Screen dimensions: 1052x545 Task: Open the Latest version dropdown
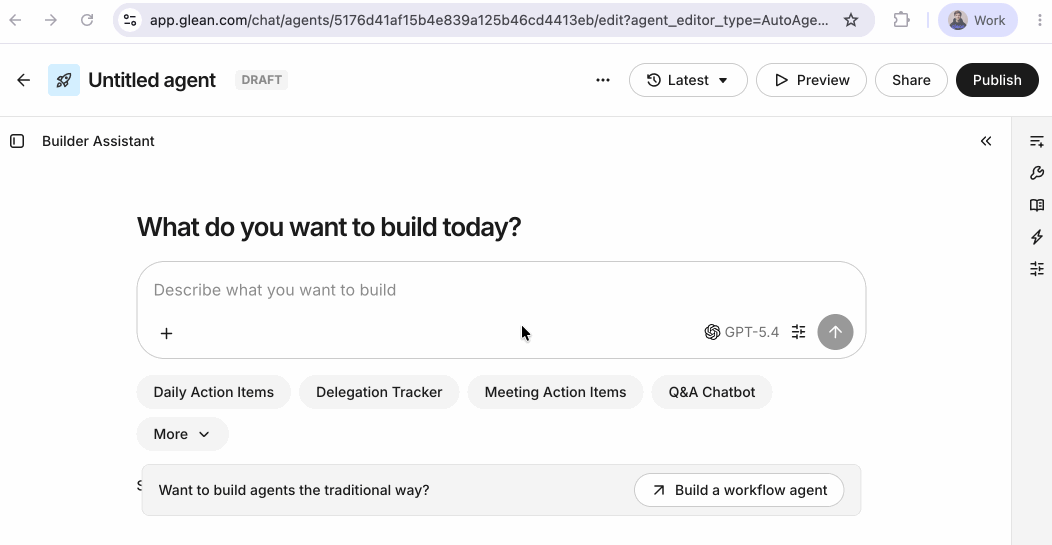point(688,80)
